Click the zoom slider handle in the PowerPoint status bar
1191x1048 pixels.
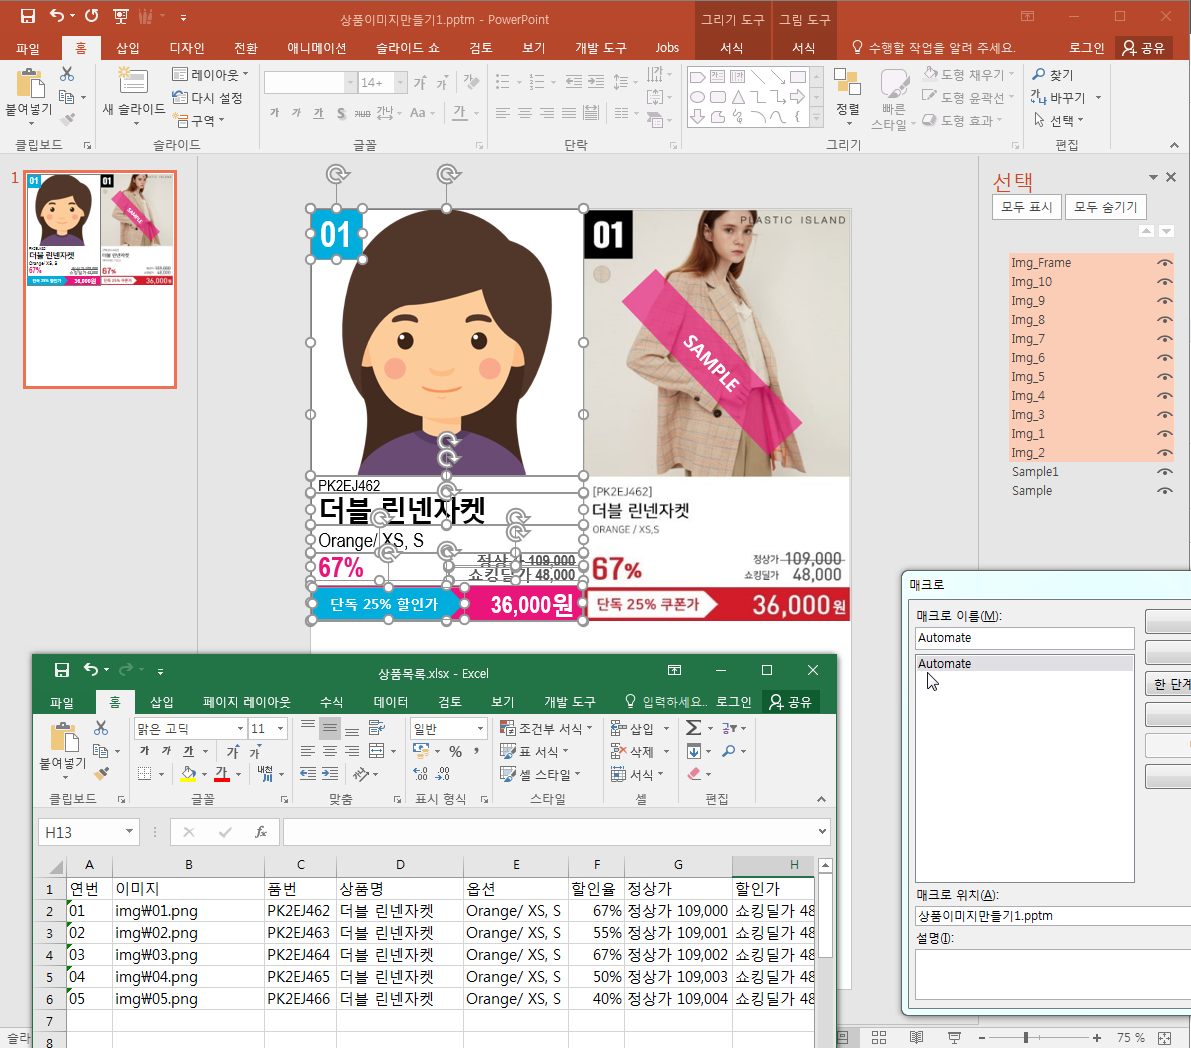tap(1025, 1037)
